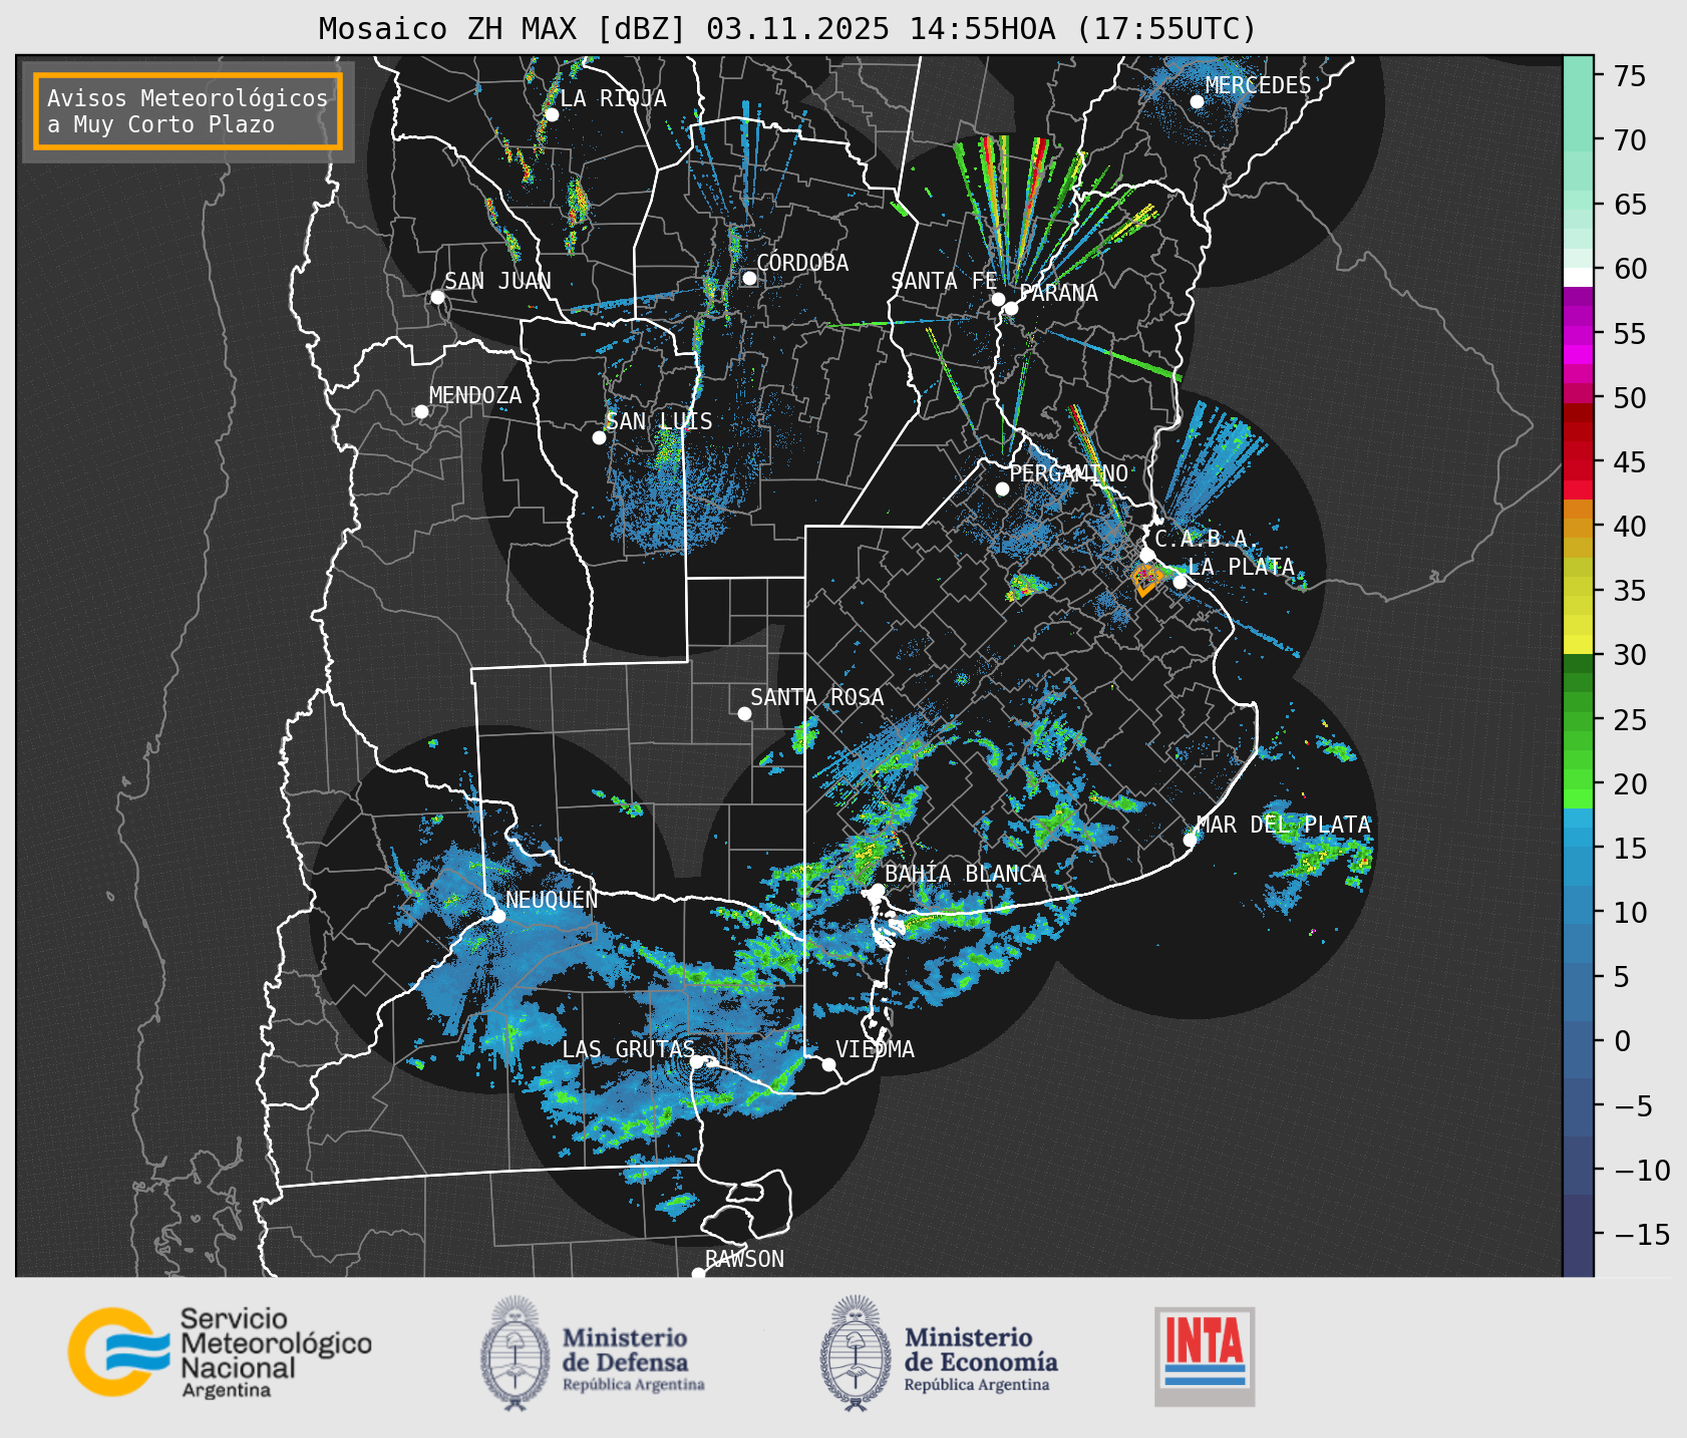
Task: Select the PARANÁ city marker dot
Action: (x=1011, y=308)
